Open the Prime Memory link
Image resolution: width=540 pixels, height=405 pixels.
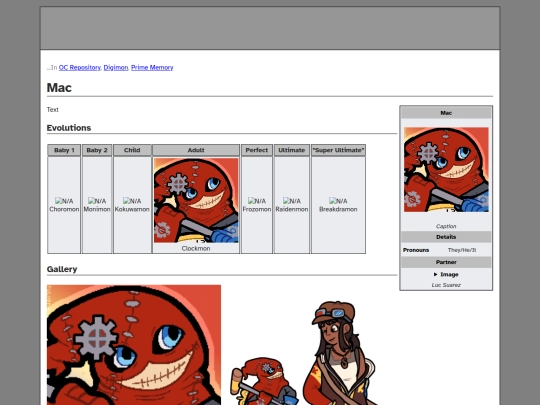tap(152, 68)
